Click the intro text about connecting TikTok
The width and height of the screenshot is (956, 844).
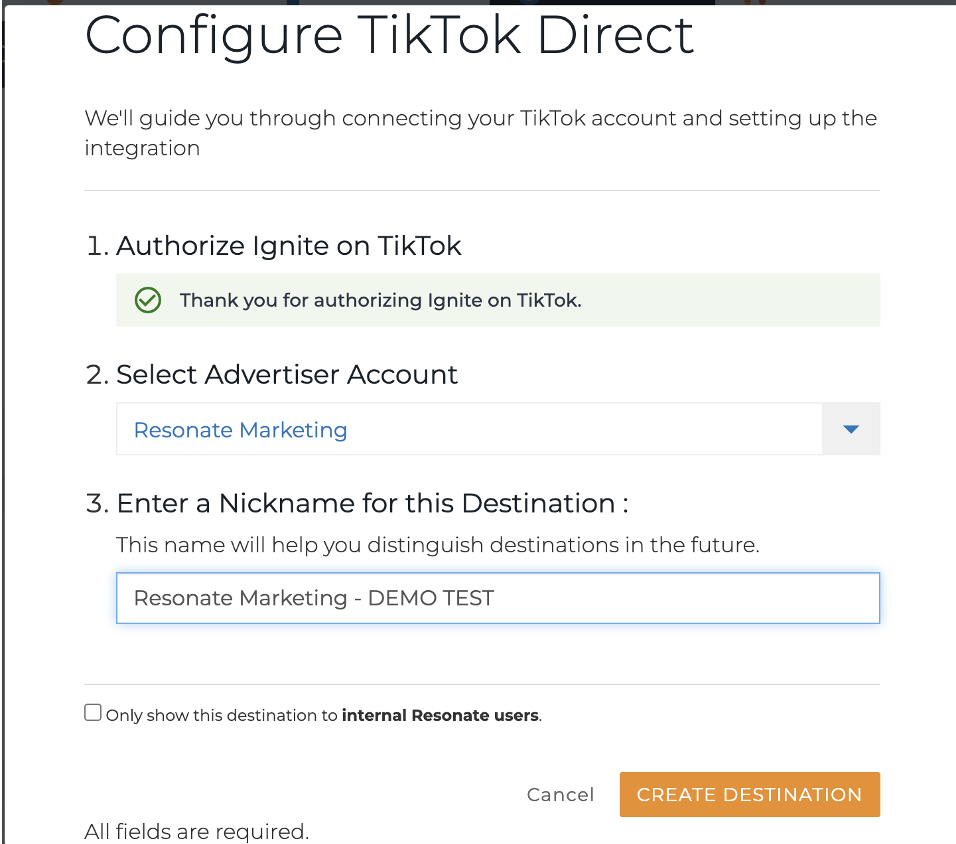(x=480, y=132)
